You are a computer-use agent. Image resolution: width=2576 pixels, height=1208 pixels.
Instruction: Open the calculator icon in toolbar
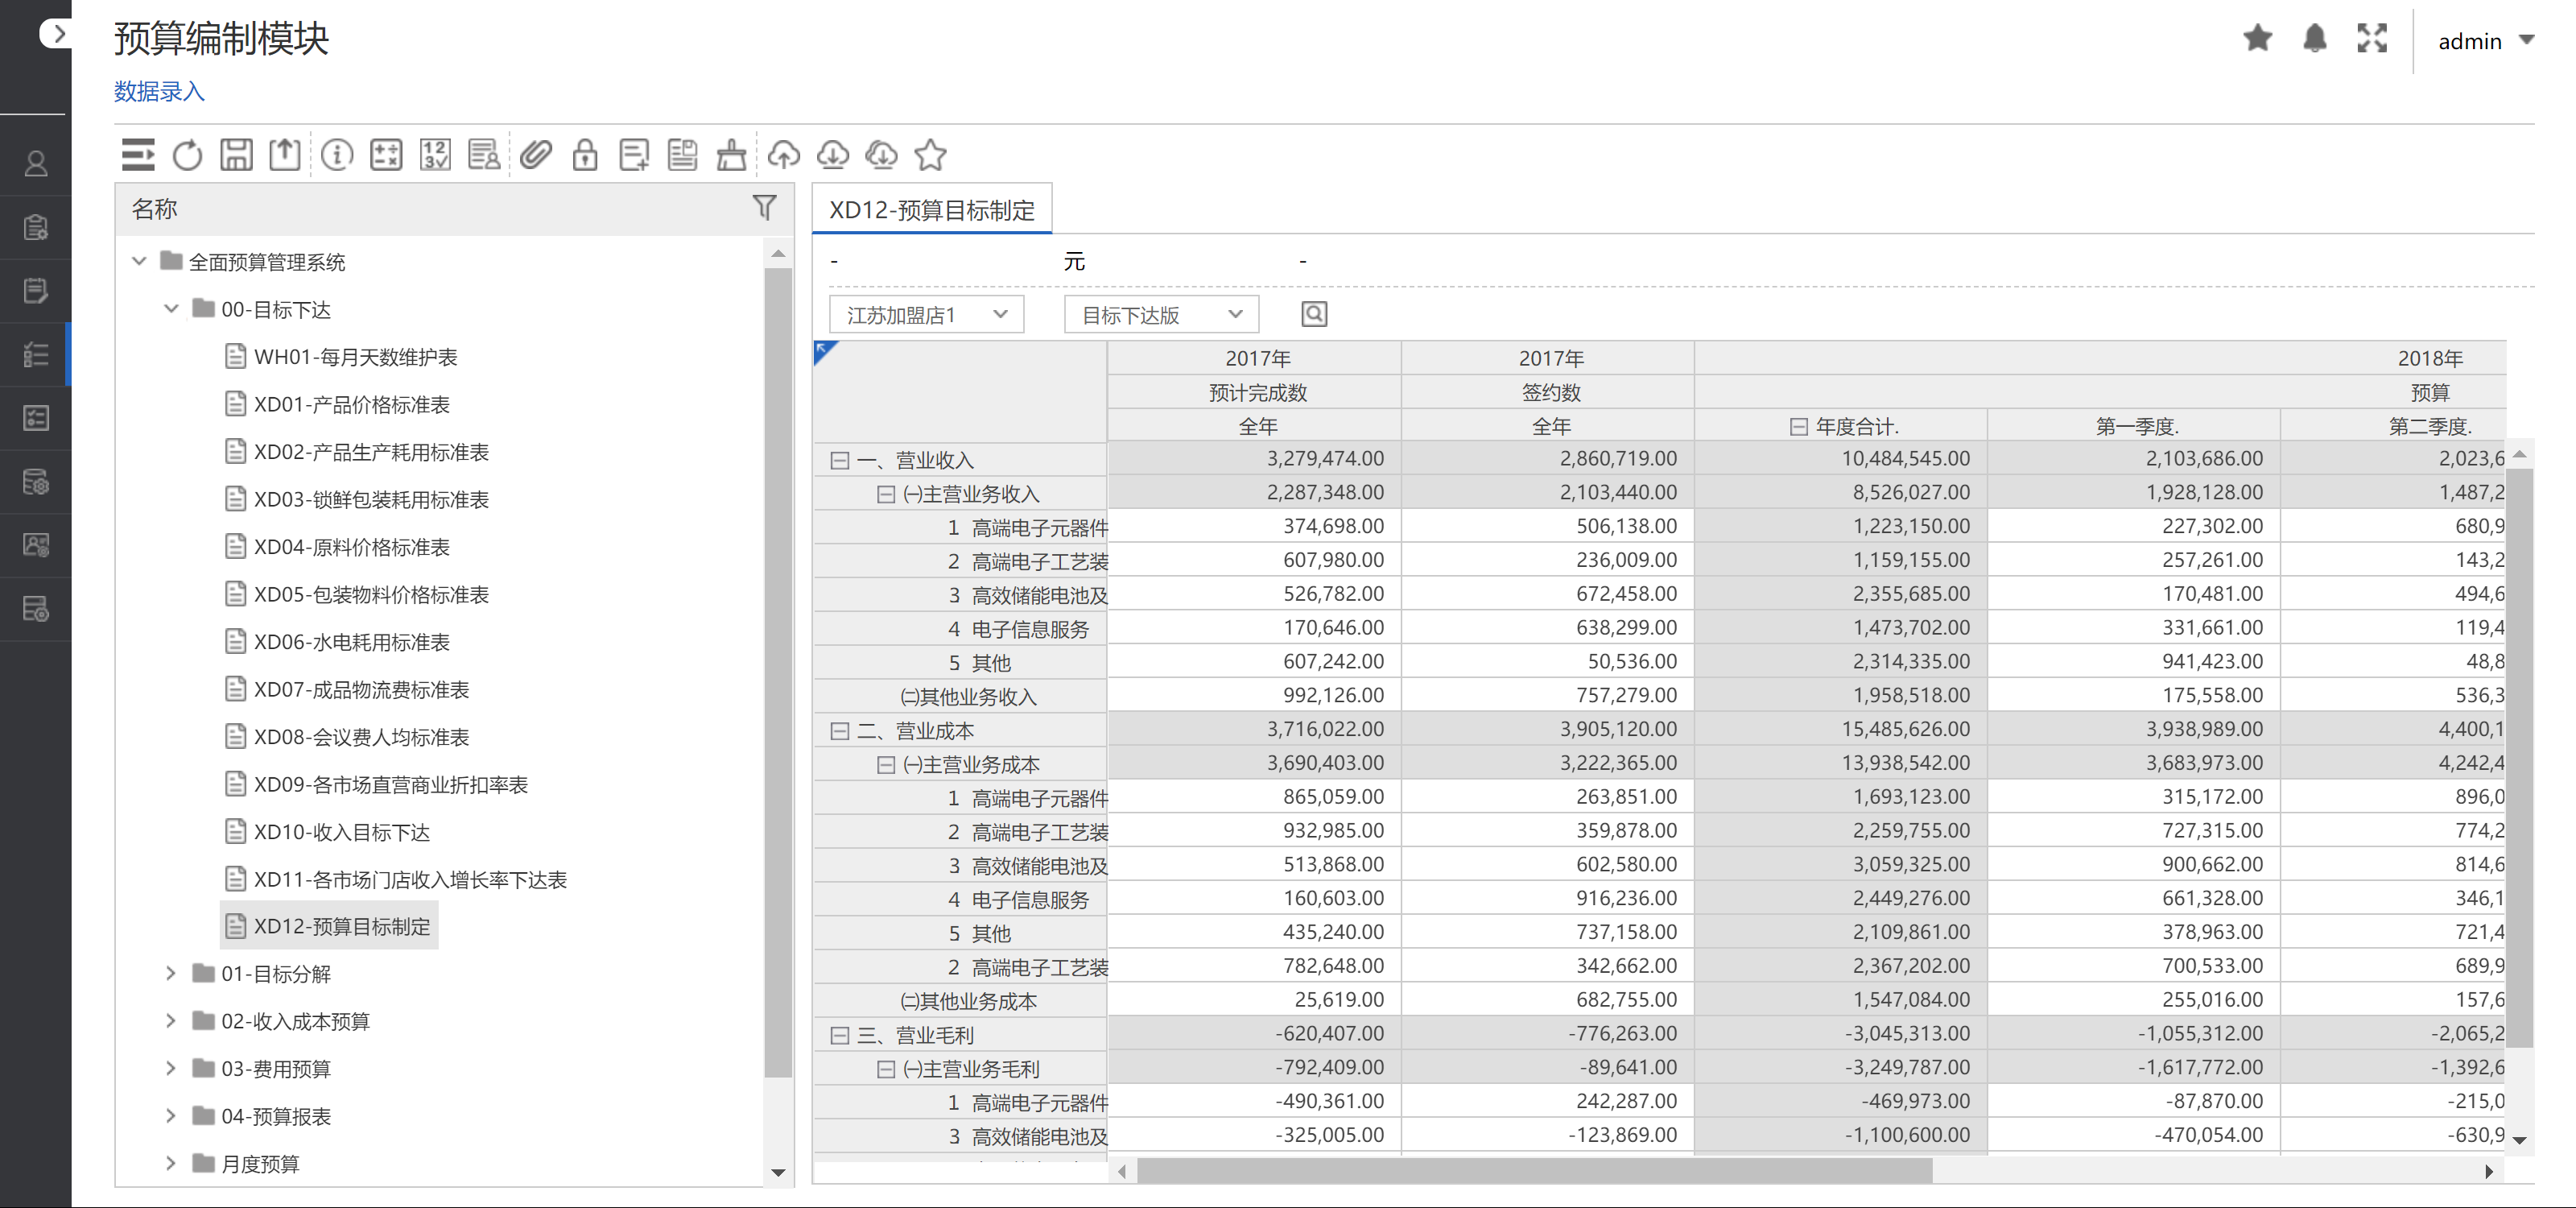(x=386, y=155)
